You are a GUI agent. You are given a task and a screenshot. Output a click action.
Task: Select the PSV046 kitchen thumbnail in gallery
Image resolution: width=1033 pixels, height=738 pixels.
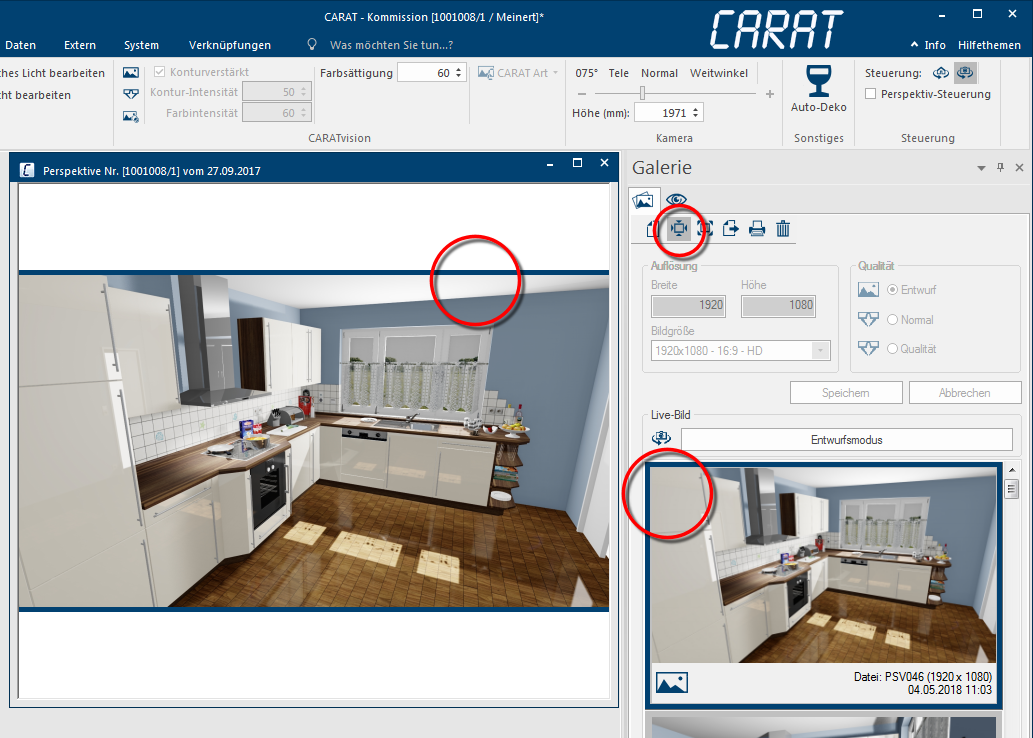pos(824,565)
